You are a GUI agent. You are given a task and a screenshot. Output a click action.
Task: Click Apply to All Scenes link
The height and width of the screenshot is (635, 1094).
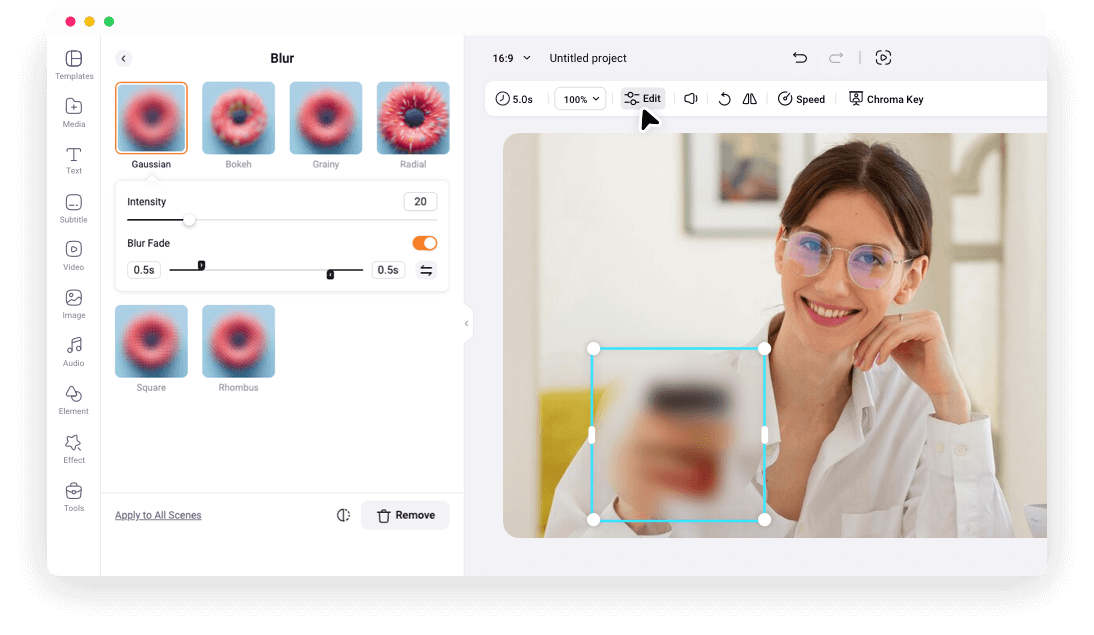(x=158, y=515)
